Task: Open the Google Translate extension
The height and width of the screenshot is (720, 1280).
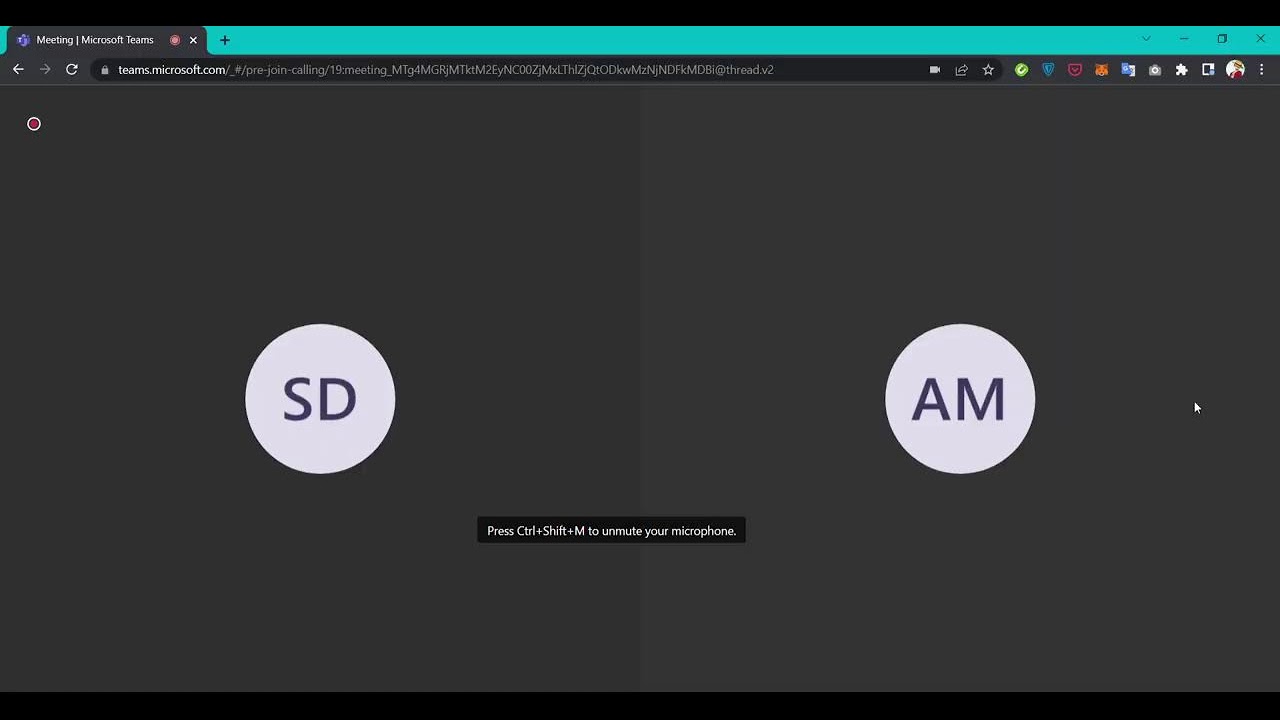Action: point(1128,70)
